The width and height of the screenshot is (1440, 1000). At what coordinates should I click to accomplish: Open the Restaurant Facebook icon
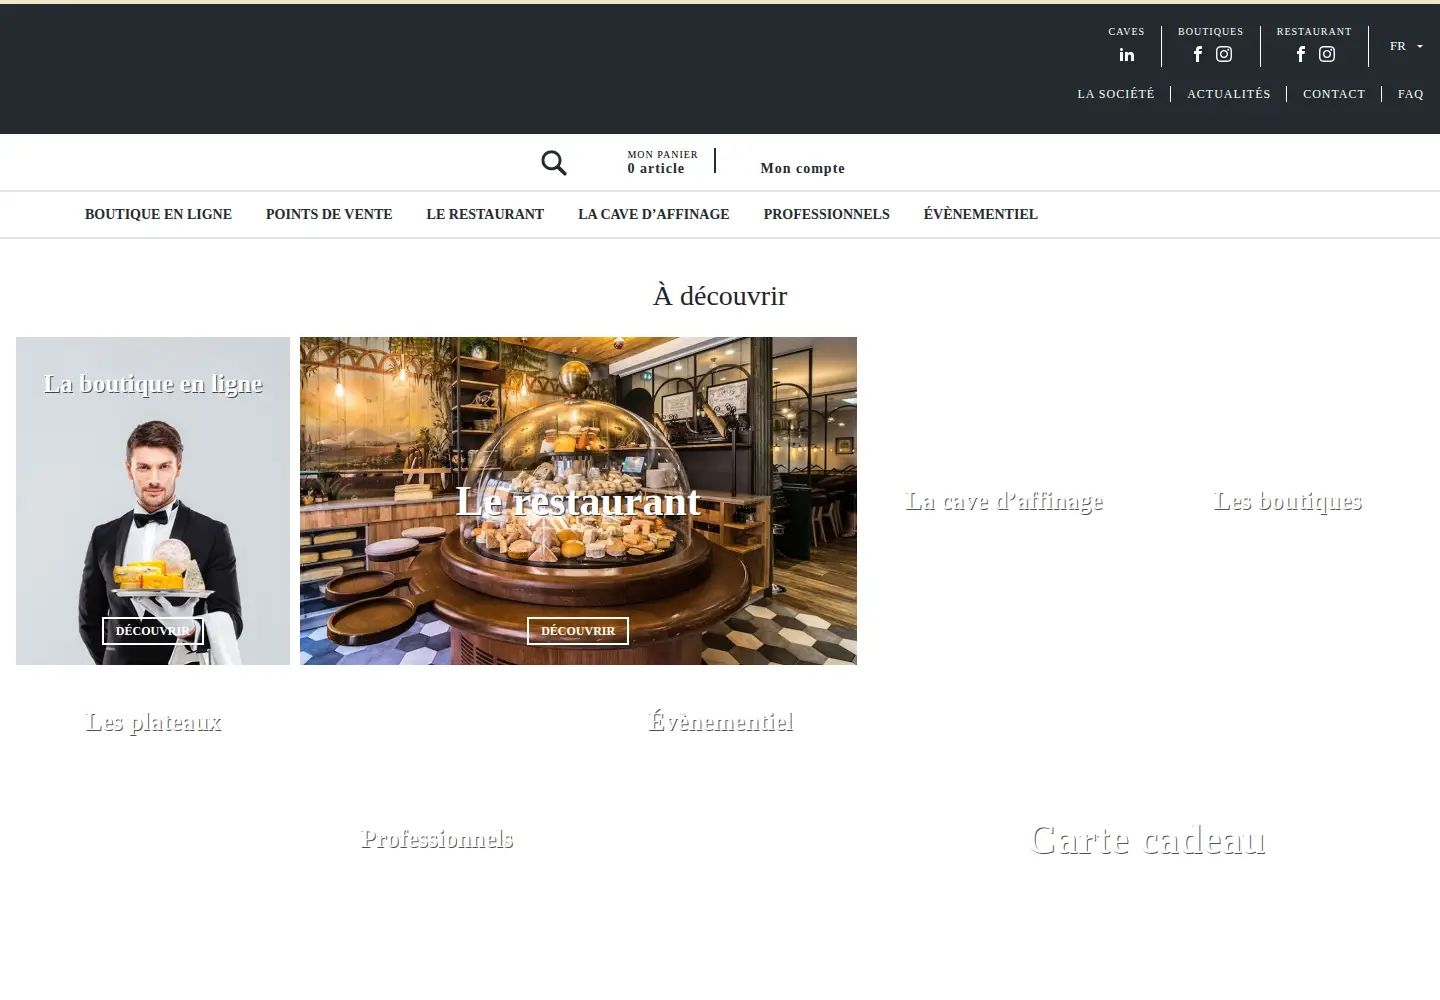[1301, 54]
